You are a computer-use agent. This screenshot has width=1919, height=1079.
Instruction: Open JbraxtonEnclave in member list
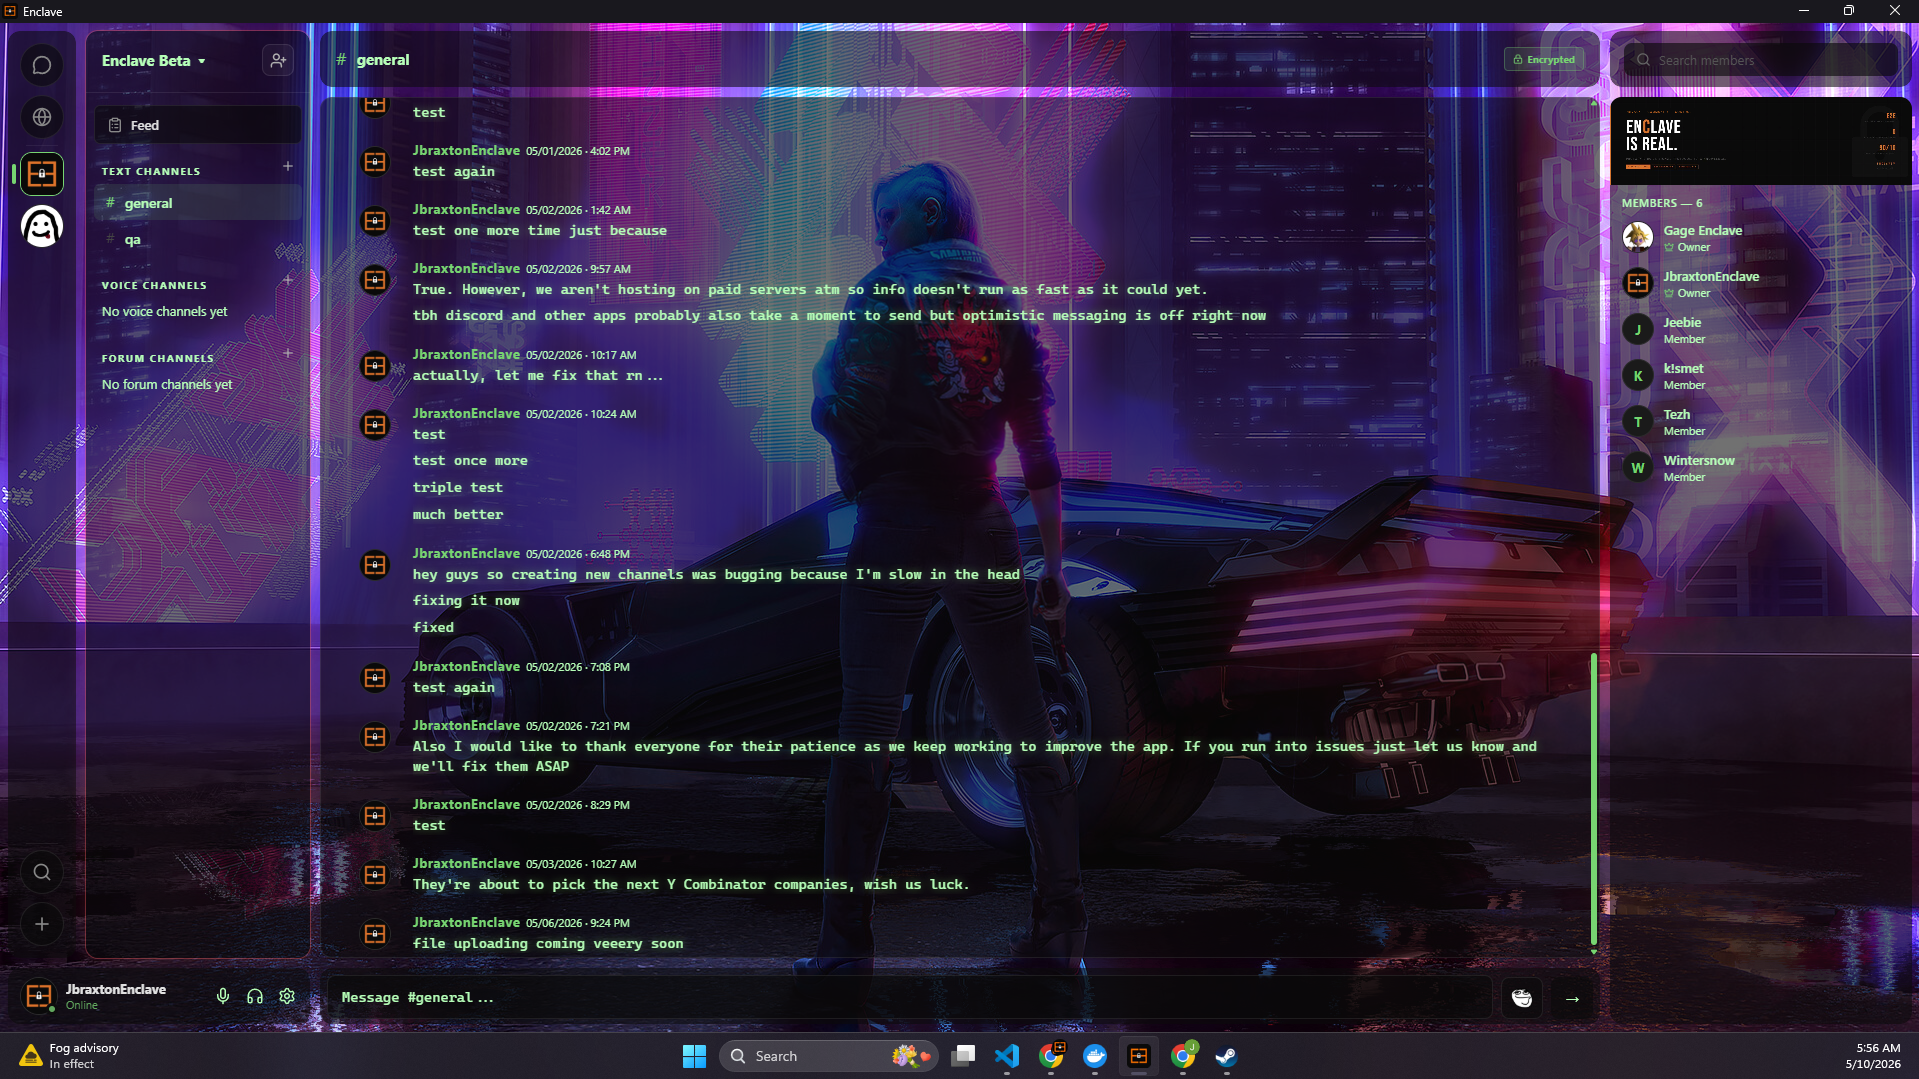tap(1761, 284)
